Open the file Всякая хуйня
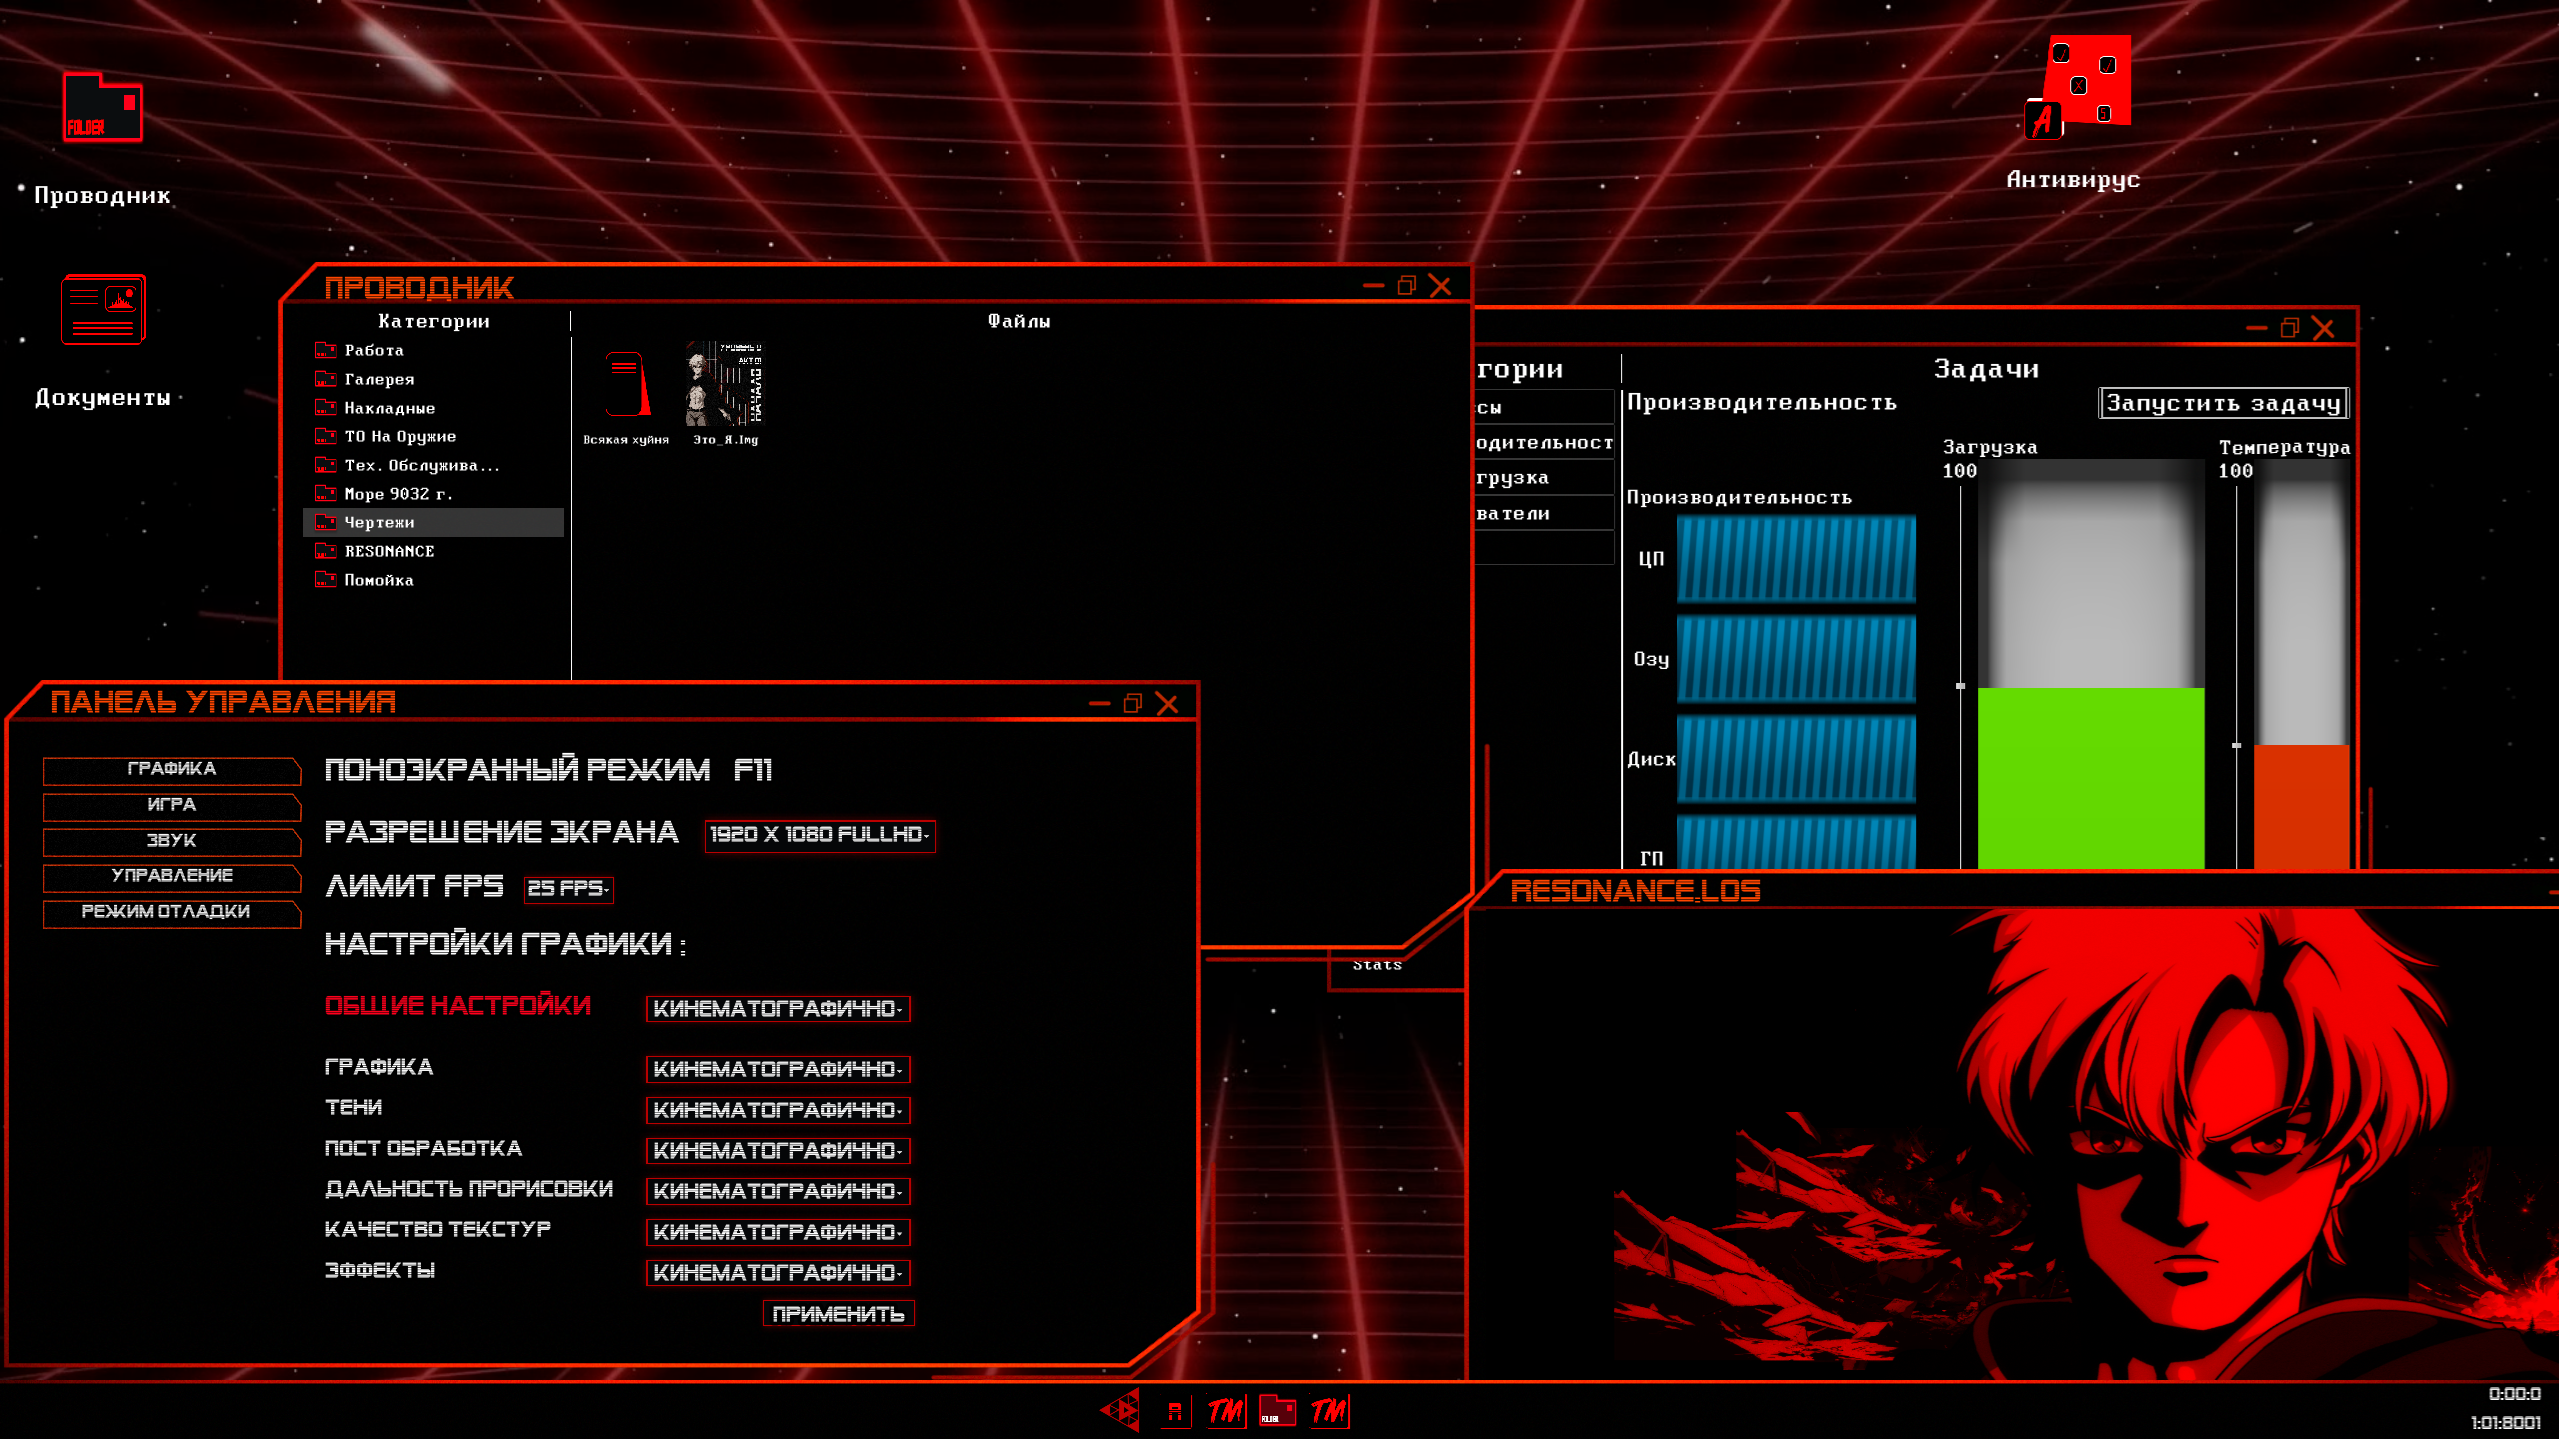The image size is (2559, 1439). [x=626, y=397]
